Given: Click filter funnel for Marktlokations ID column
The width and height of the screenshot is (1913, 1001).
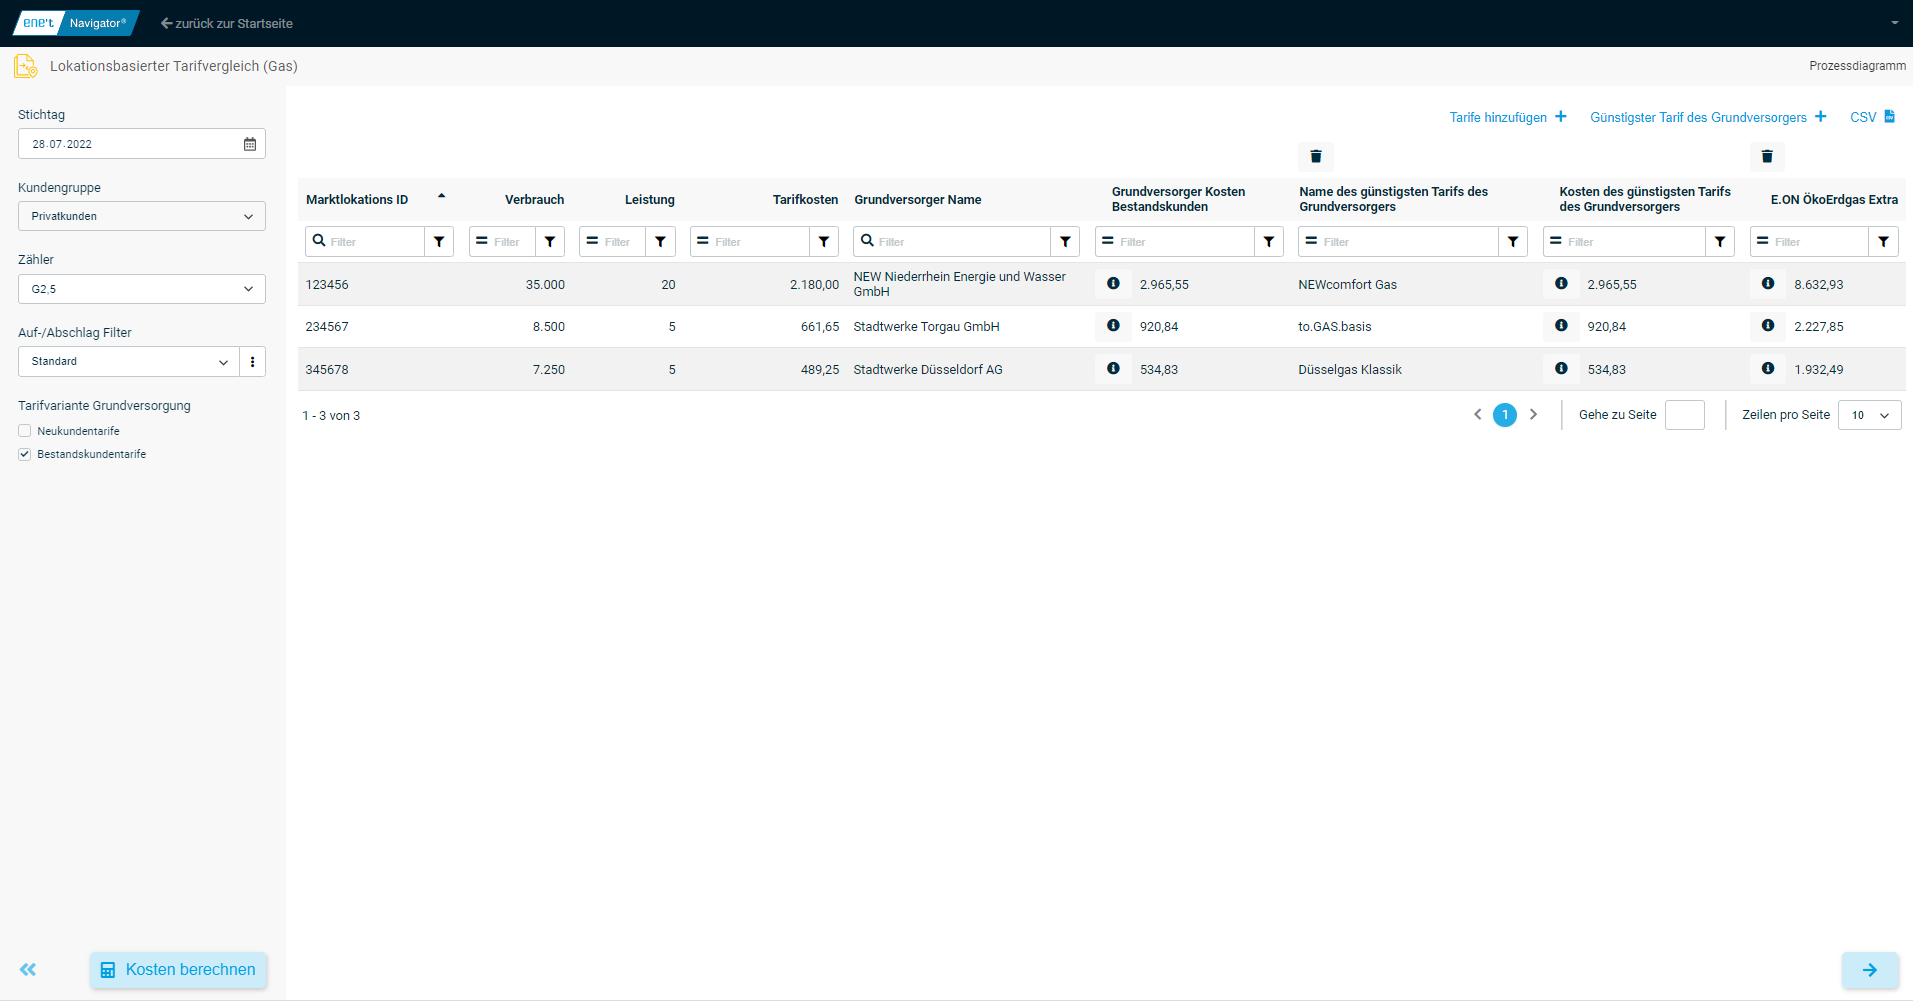Looking at the screenshot, I should pyautogui.click(x=439, y=241).
